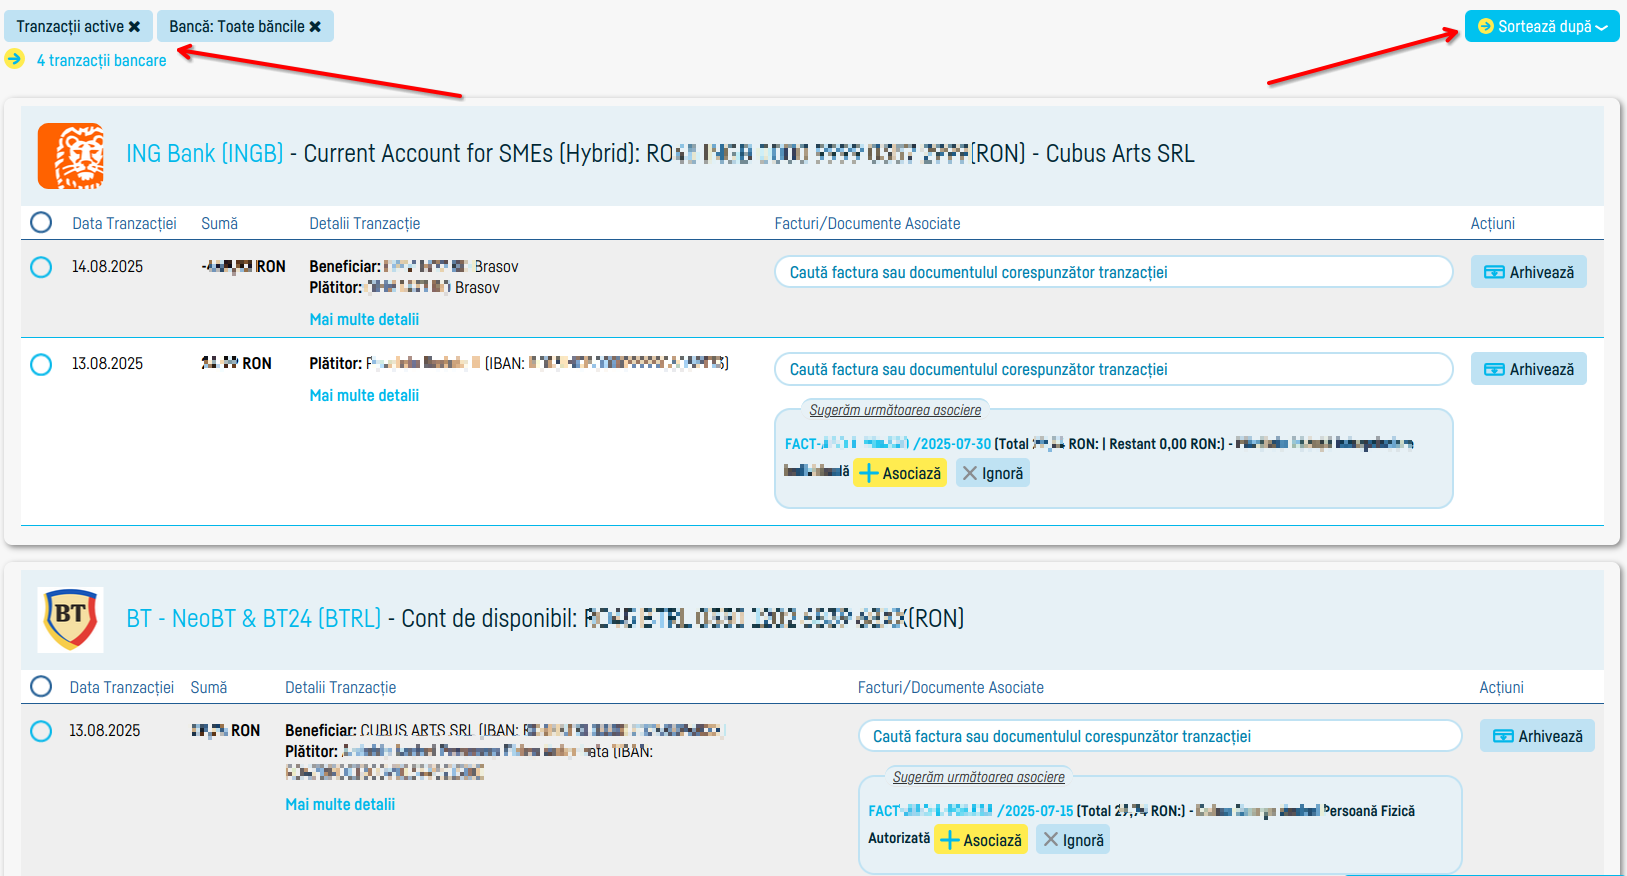Expand 'Mai multe detalii' for the 14.08.2025 transaction
This screenshot has width=1627, height=876.
click(364, 319)
